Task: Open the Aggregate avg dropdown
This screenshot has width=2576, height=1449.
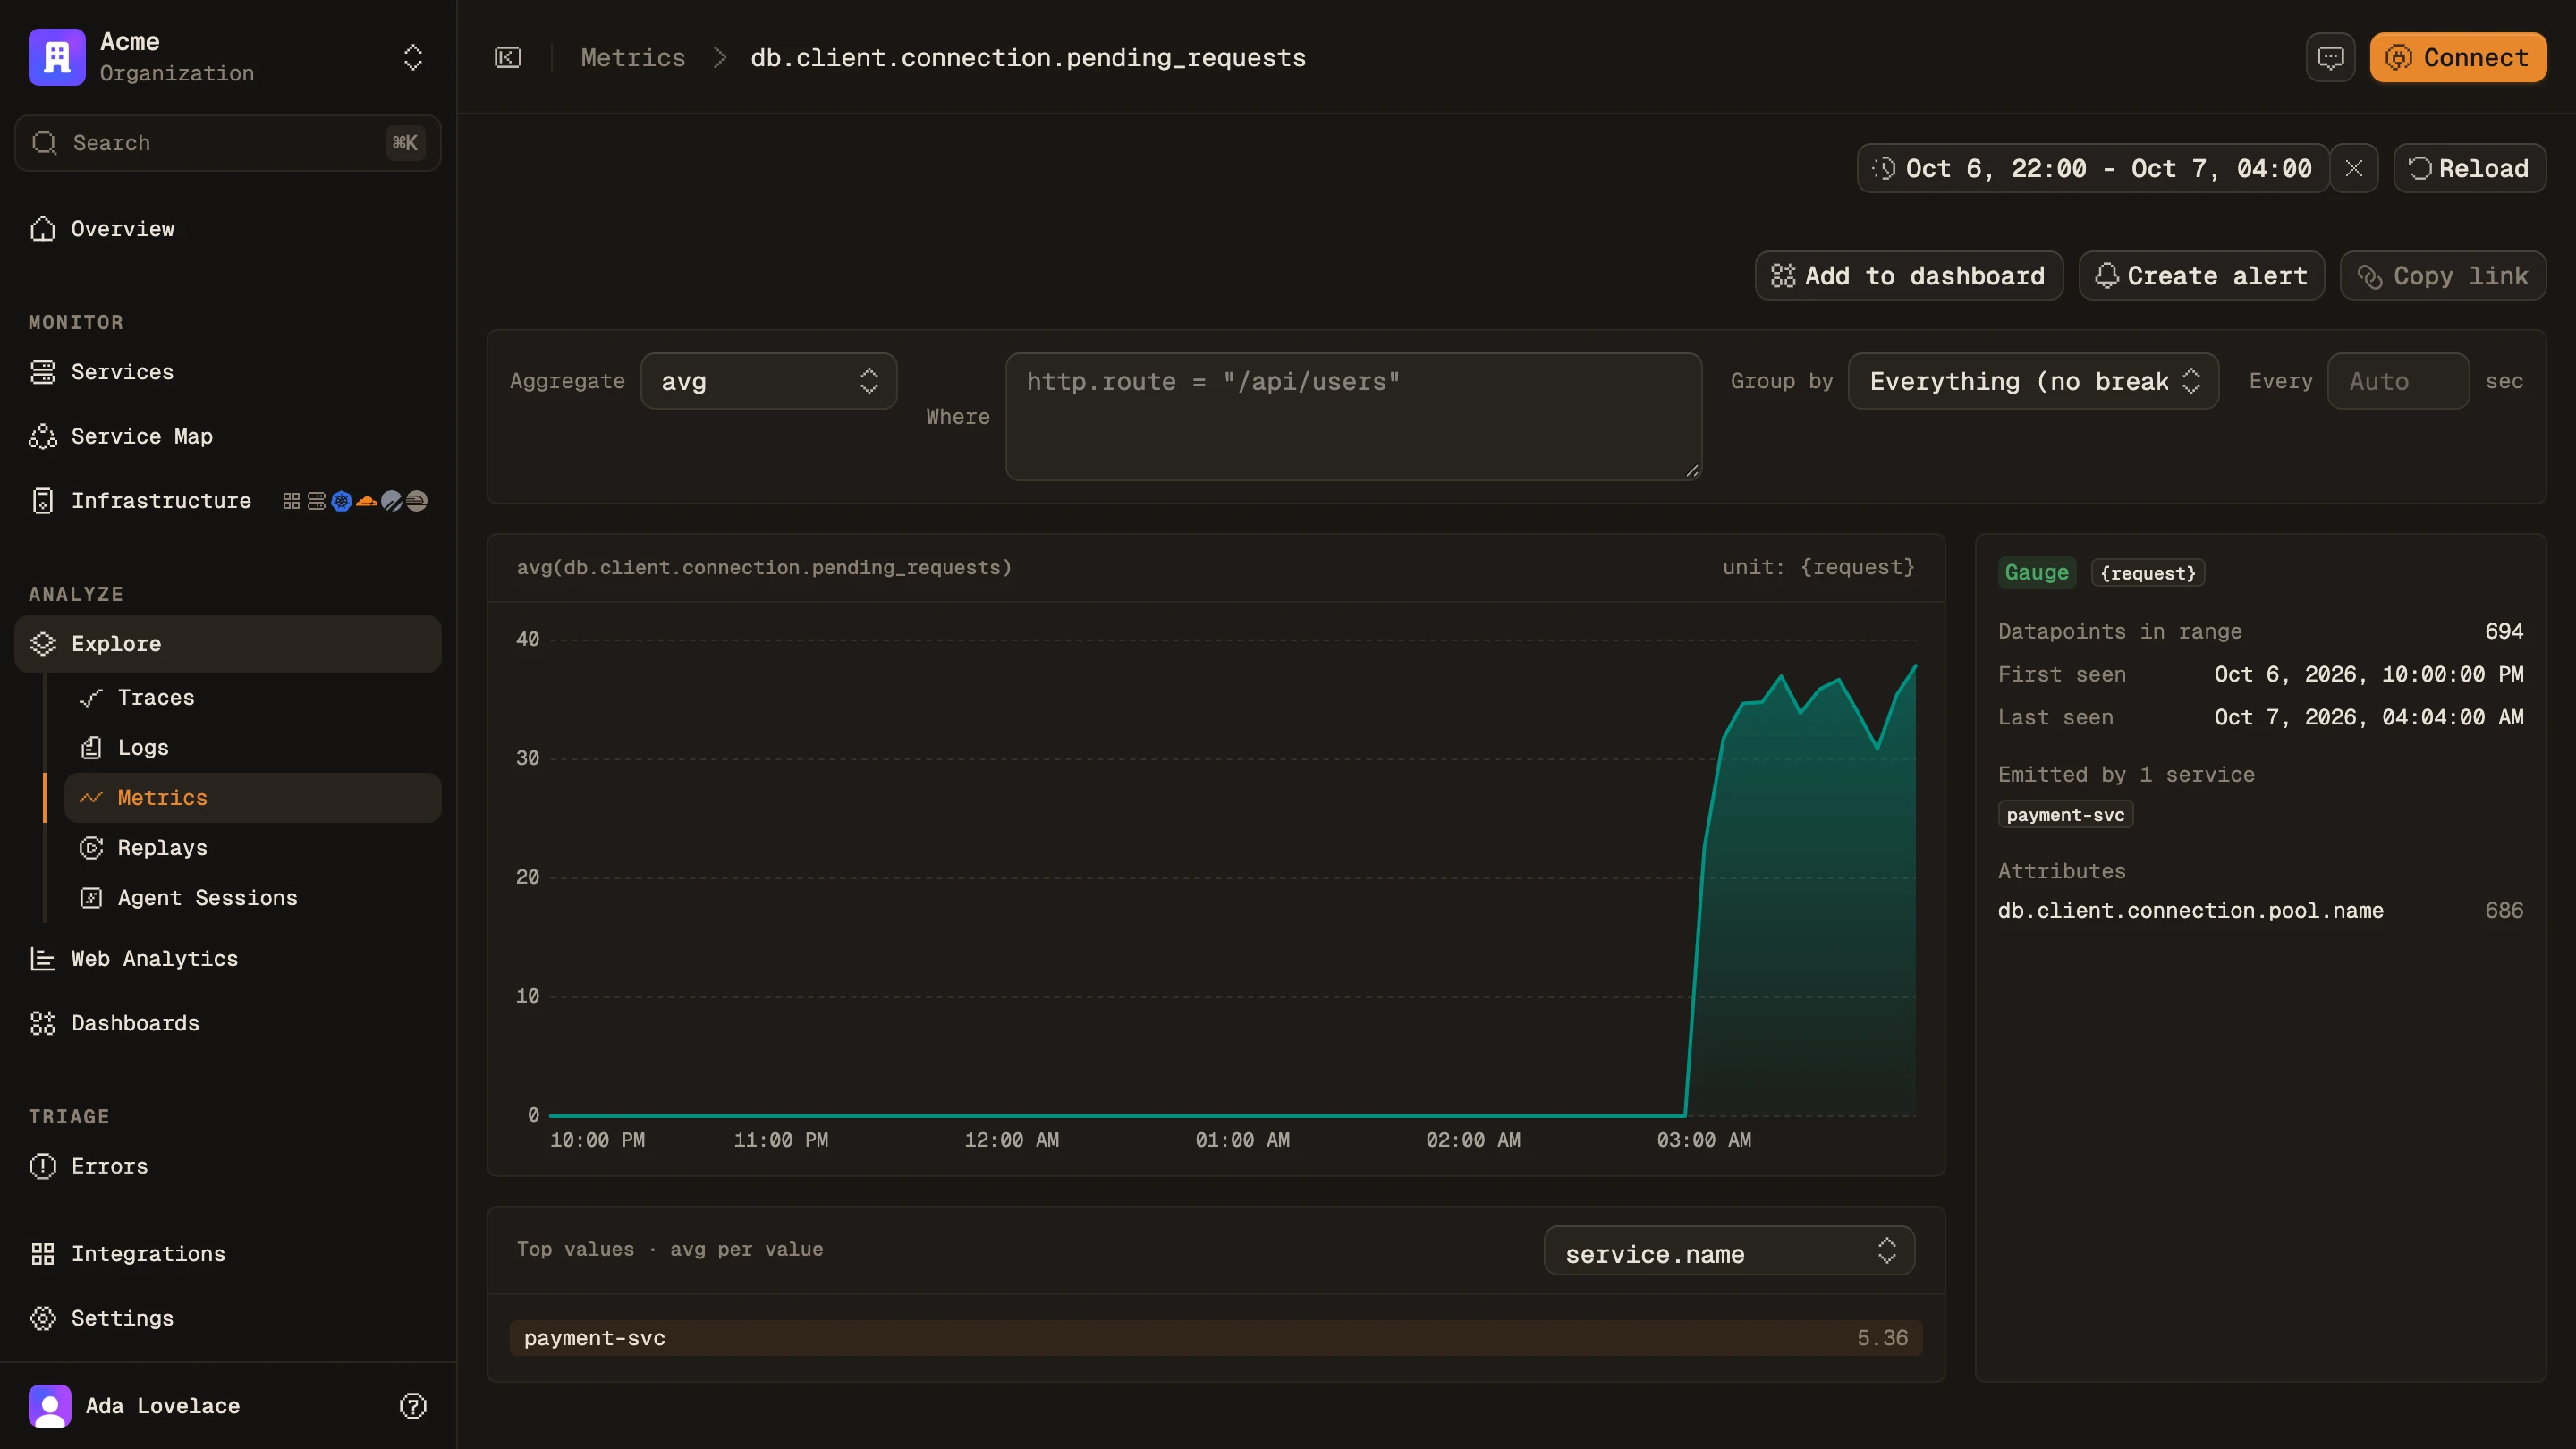Action: [x=769, y=381]
